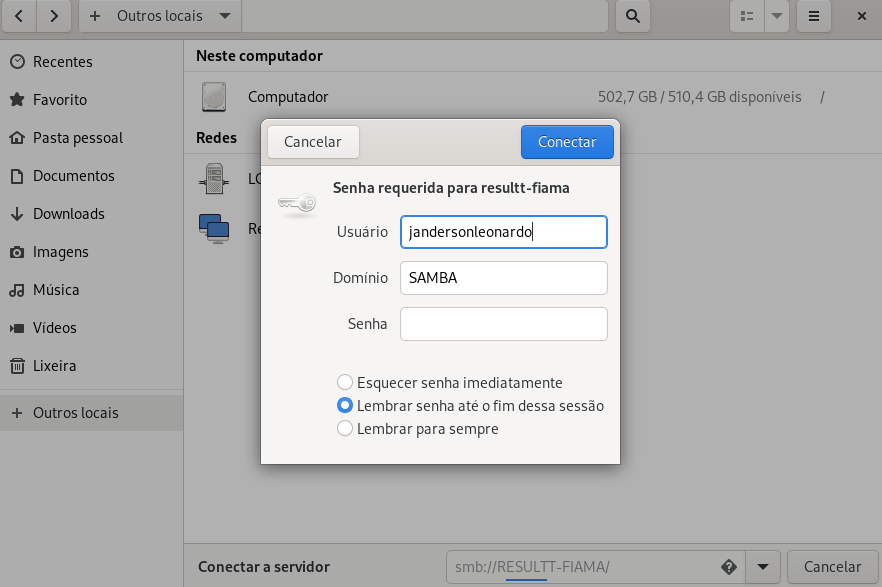The image size is (882, 587).
Task: Click the Lixeira trash icon in sidebar
Action: tap(17, 366)
